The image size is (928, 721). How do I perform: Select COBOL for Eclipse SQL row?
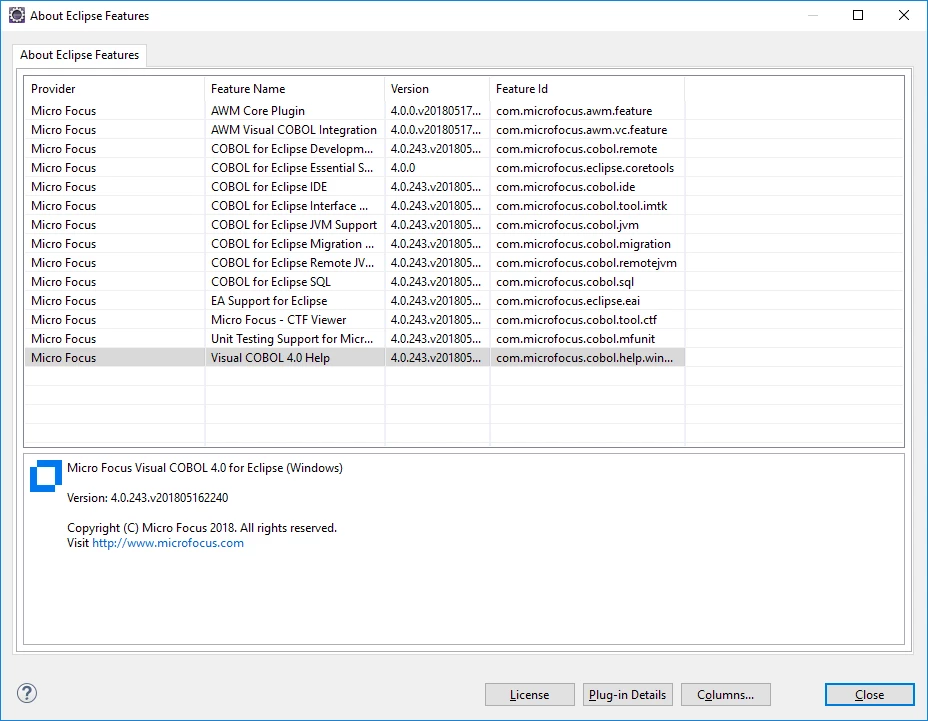[x=355, y=282]
